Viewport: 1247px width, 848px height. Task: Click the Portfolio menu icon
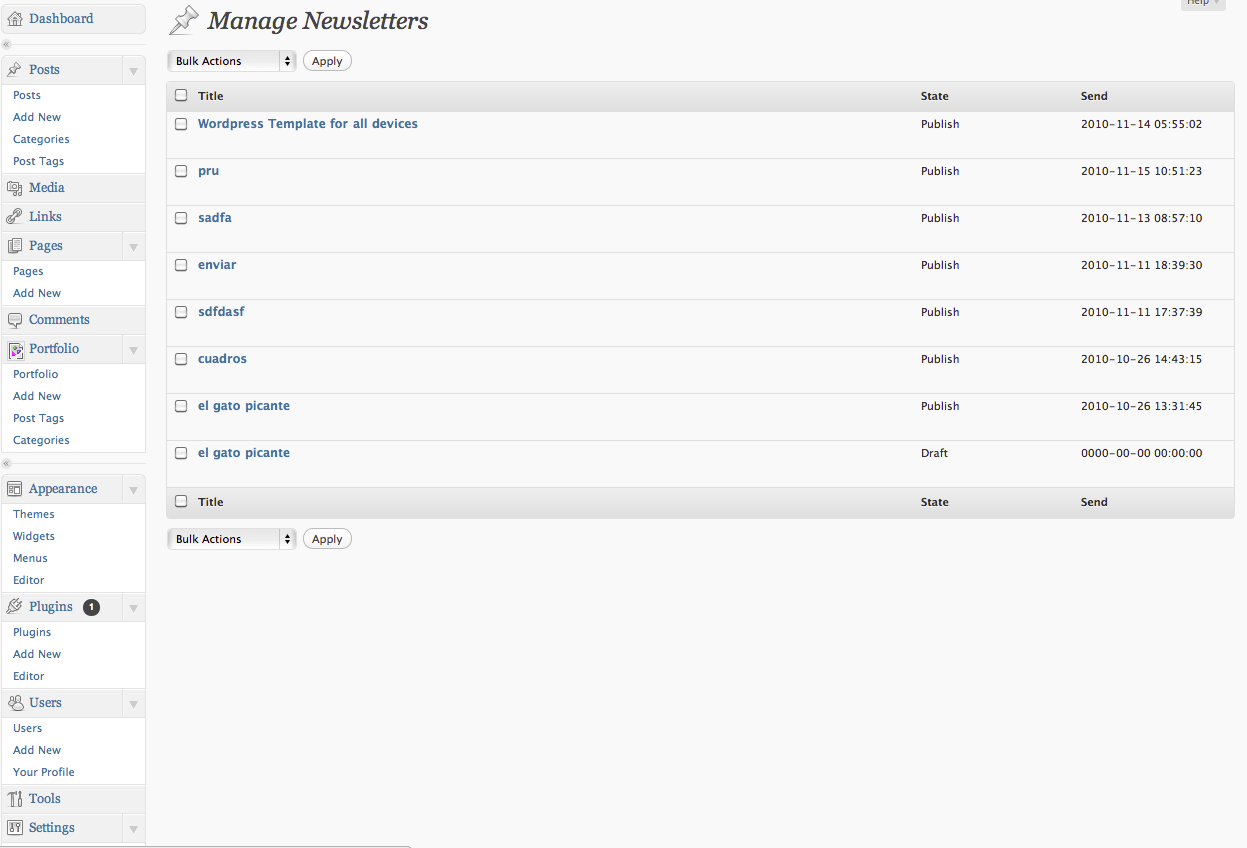coord(15,349)
